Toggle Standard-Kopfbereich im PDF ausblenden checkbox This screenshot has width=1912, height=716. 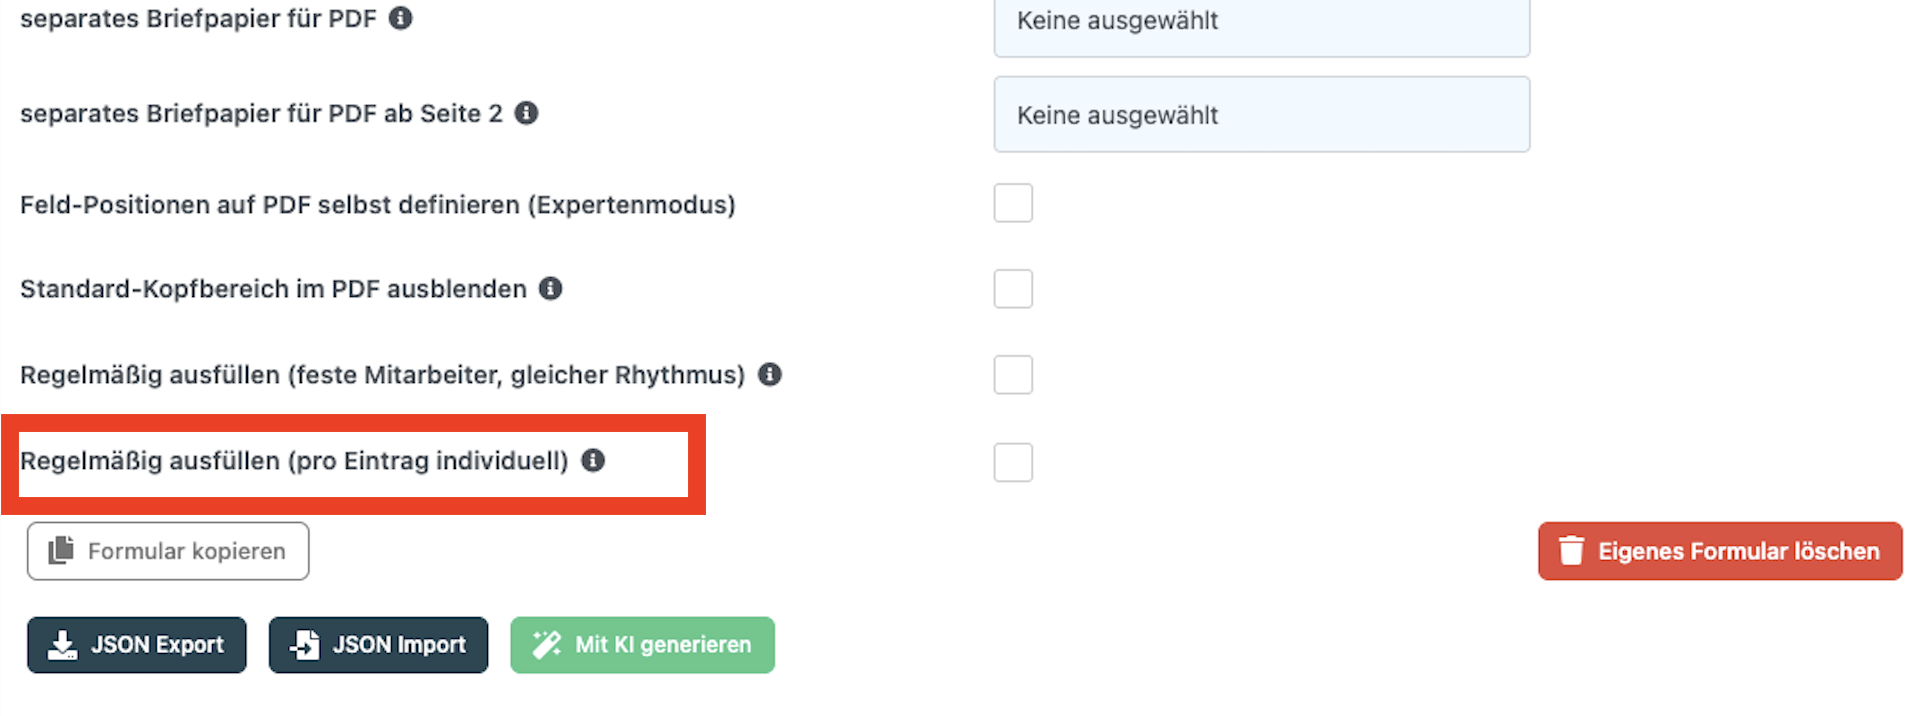pos(1012,289)
